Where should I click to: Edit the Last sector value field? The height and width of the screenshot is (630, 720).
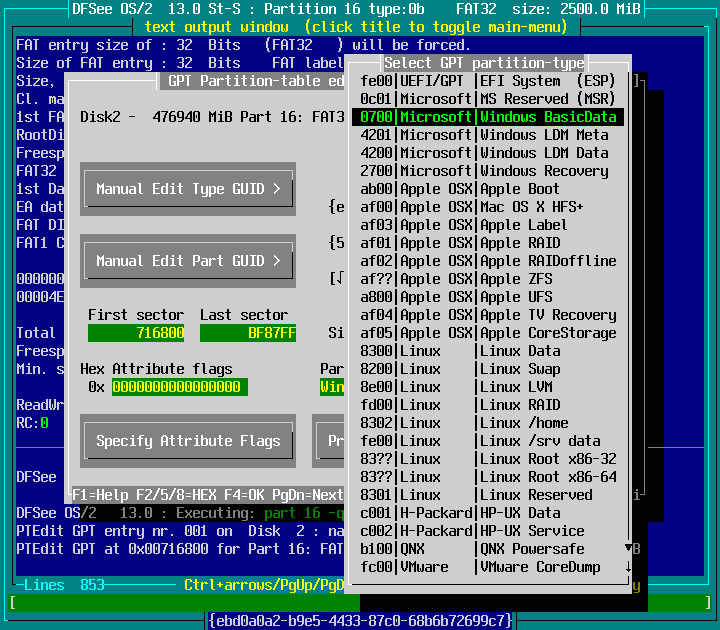tap(248, 333)
